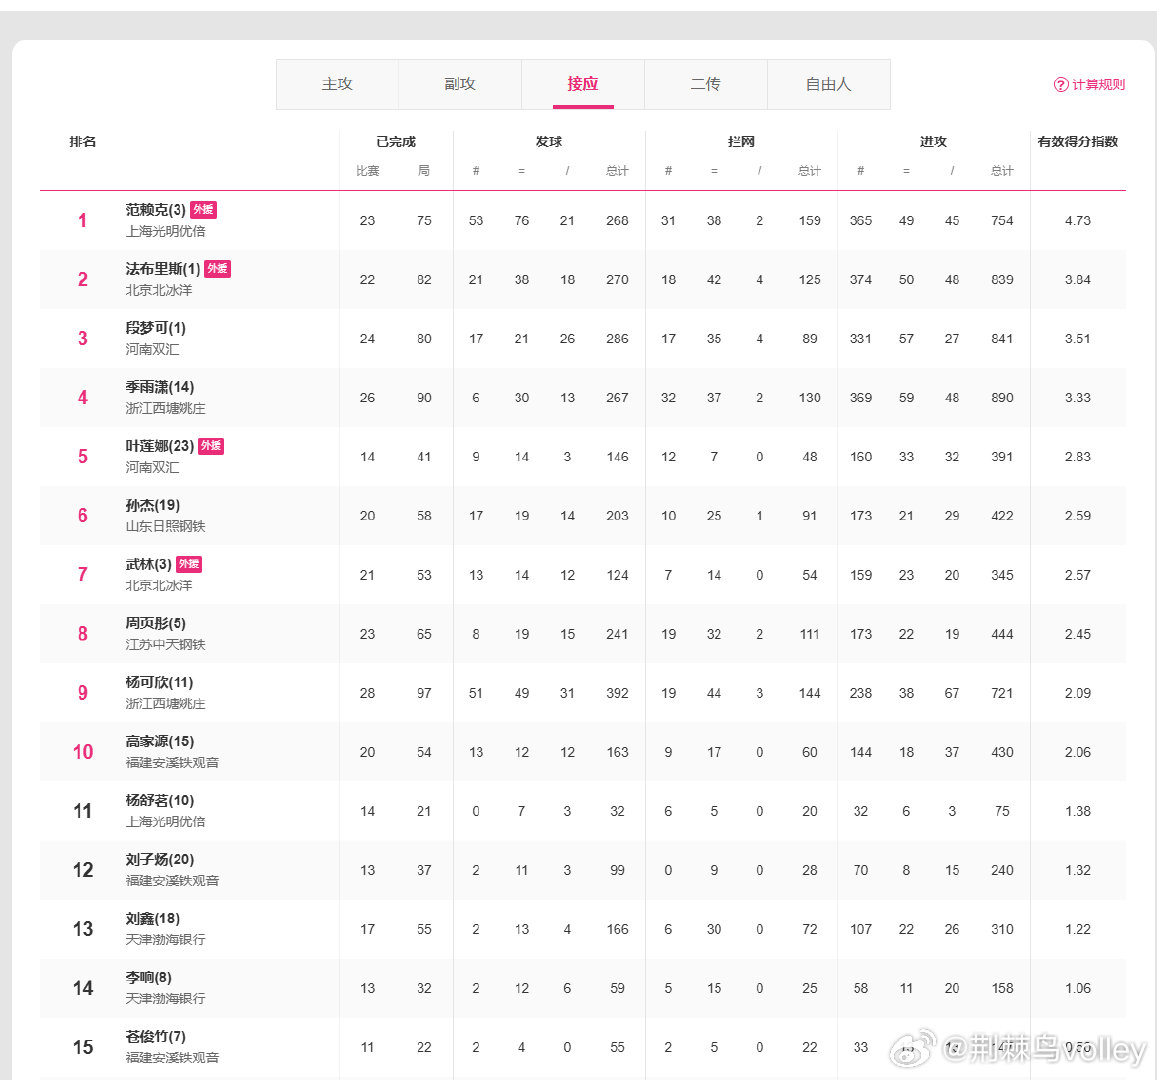Open the 副攻 position tab
The width and height of the screenshot is (1157, 1080).
point(460,84)
